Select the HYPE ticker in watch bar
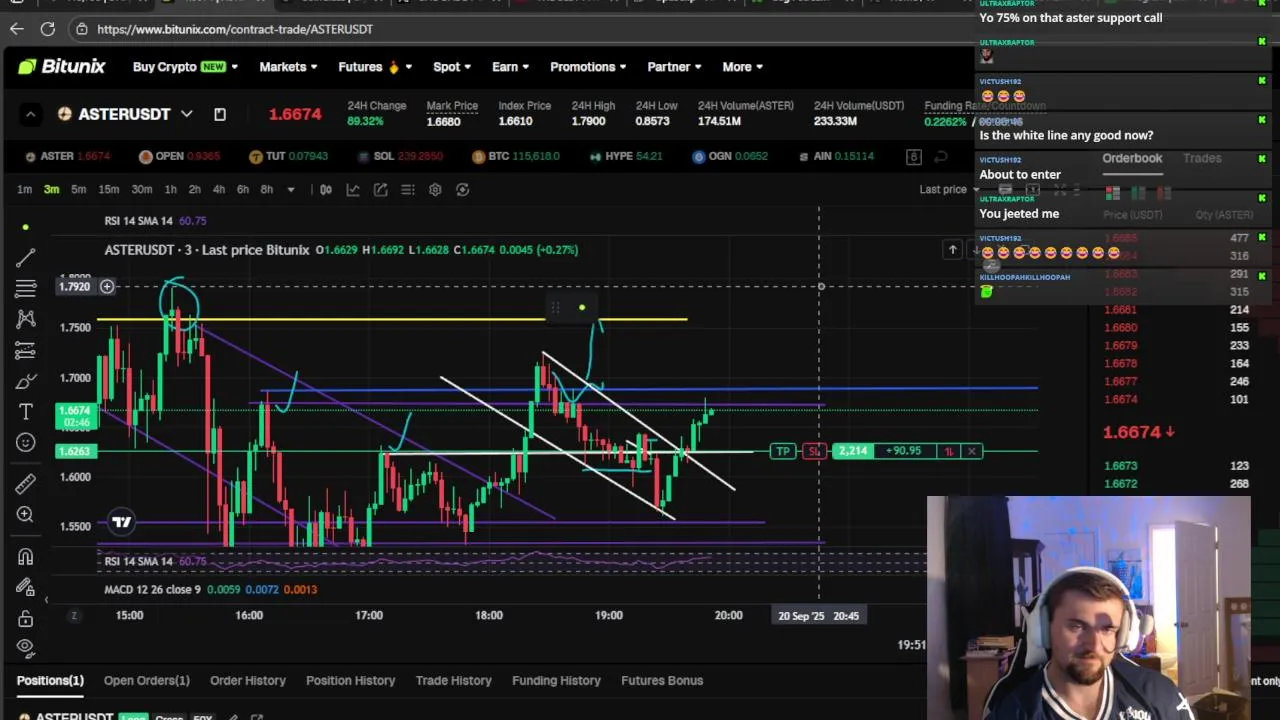This screenshot has width=1280, height=720. coord(626,156)
